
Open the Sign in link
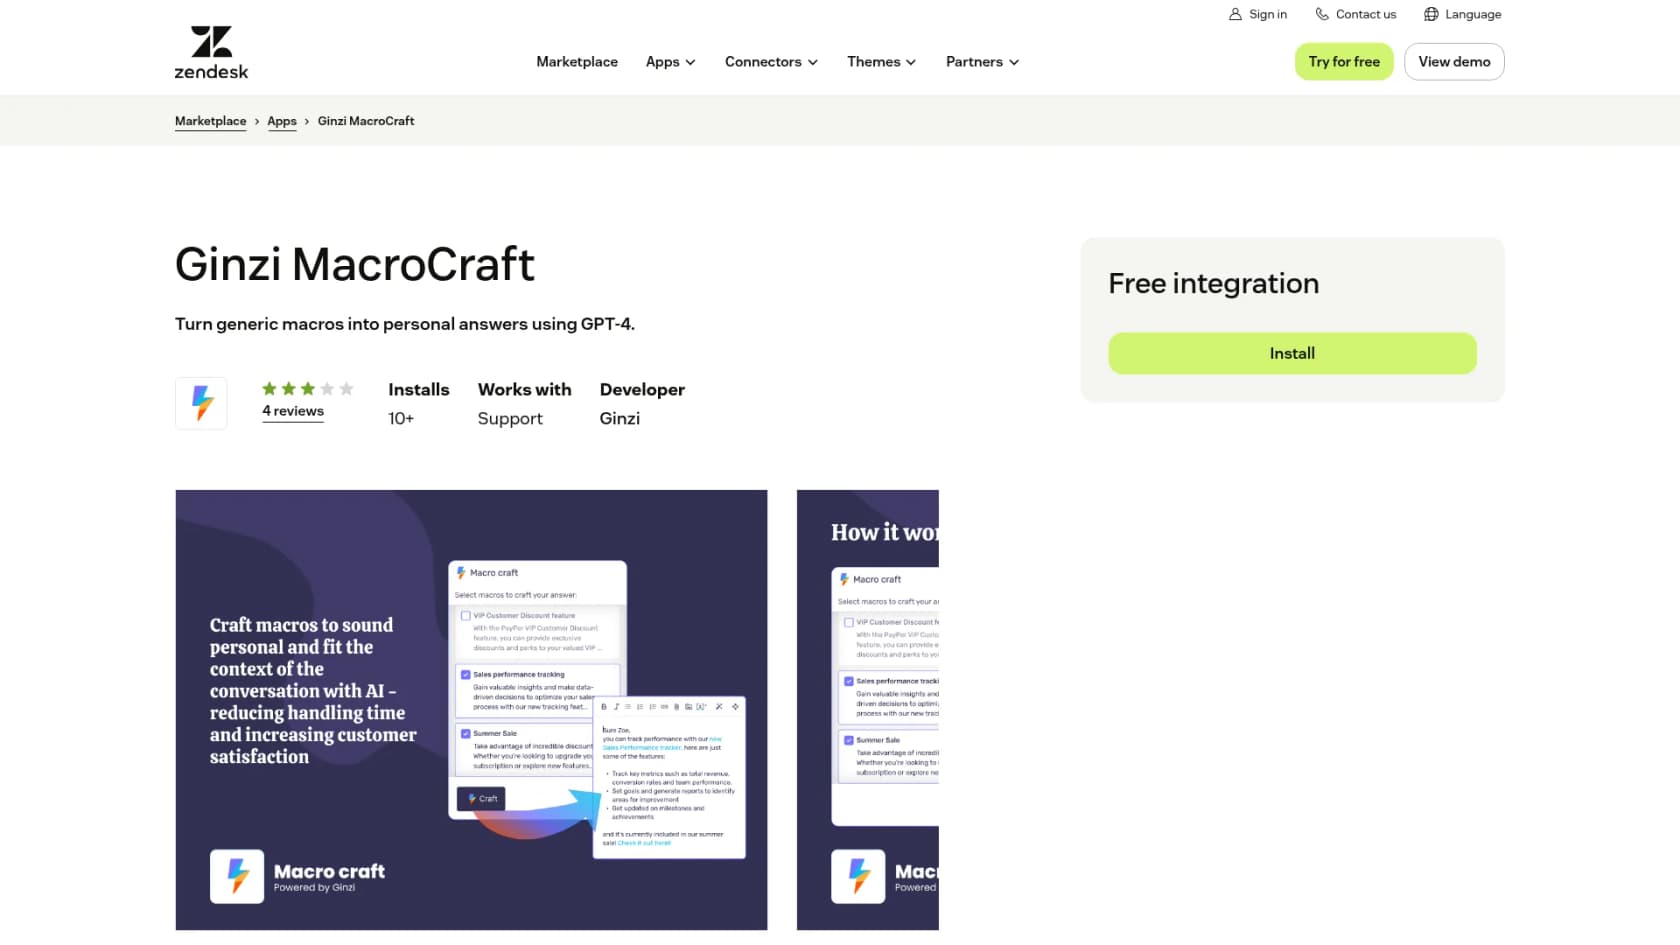(x=1258, y=14)
